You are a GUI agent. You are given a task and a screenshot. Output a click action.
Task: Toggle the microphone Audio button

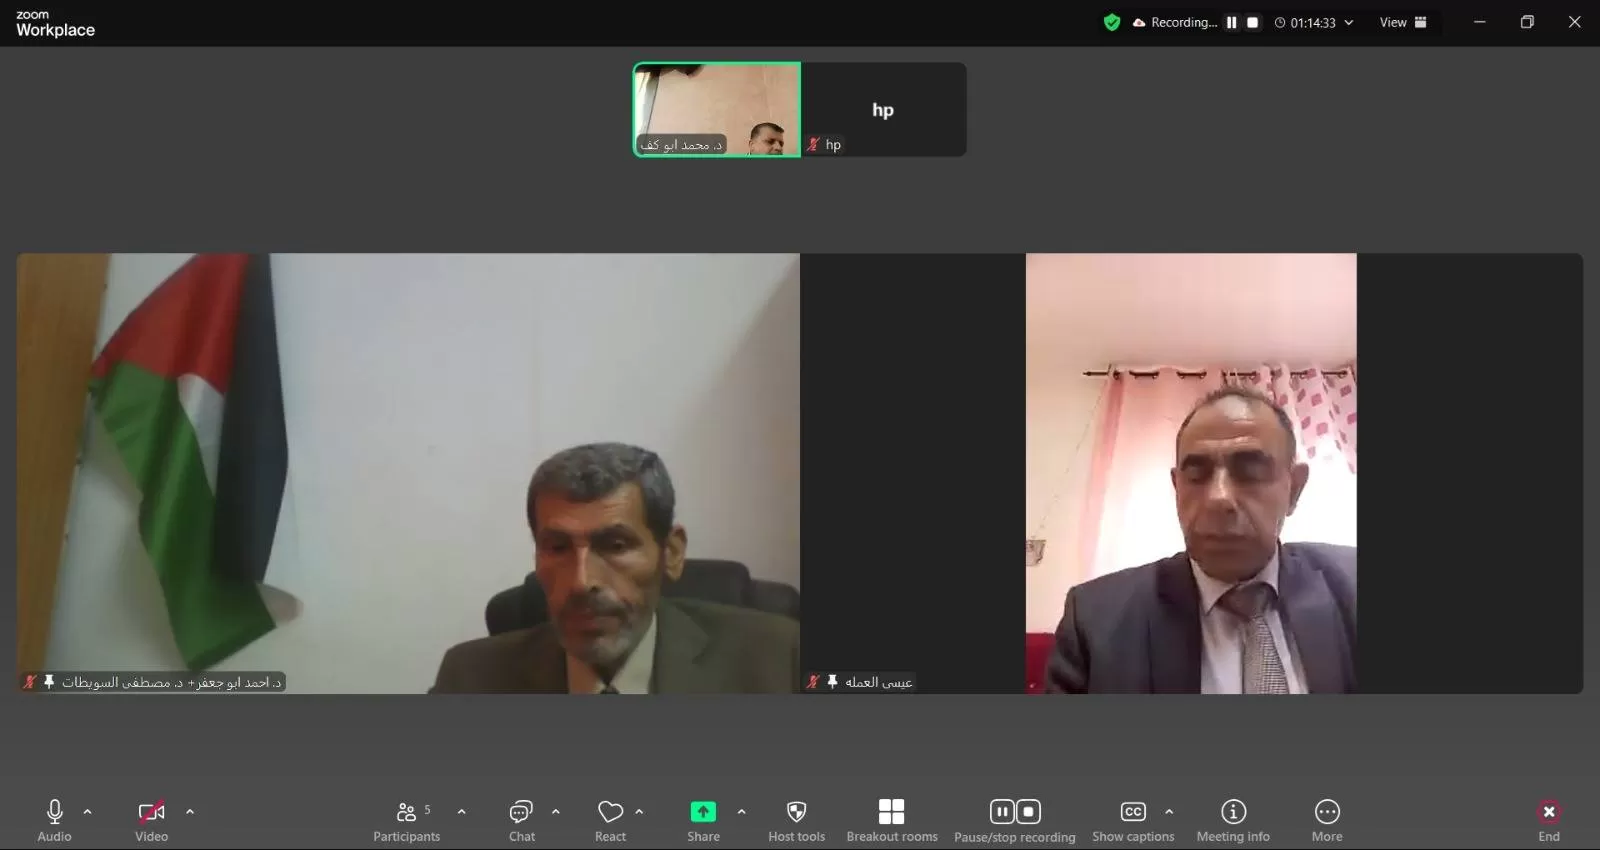pos(55,820)
